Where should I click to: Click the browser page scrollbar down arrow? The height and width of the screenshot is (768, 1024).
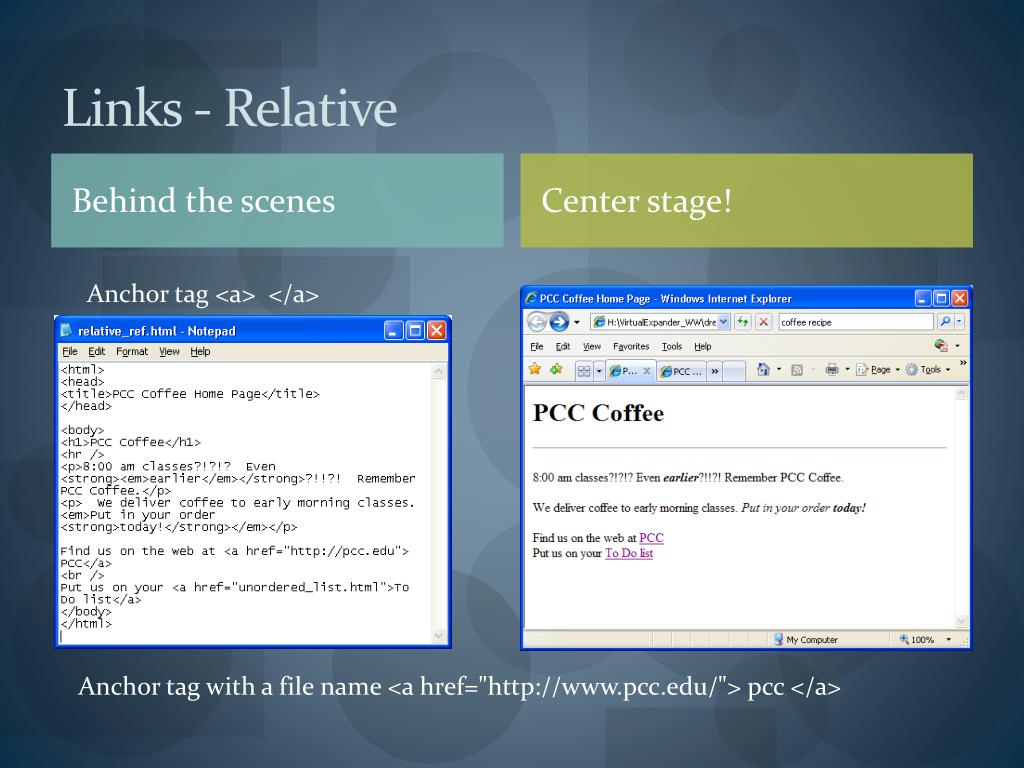[x=961, y=621]
